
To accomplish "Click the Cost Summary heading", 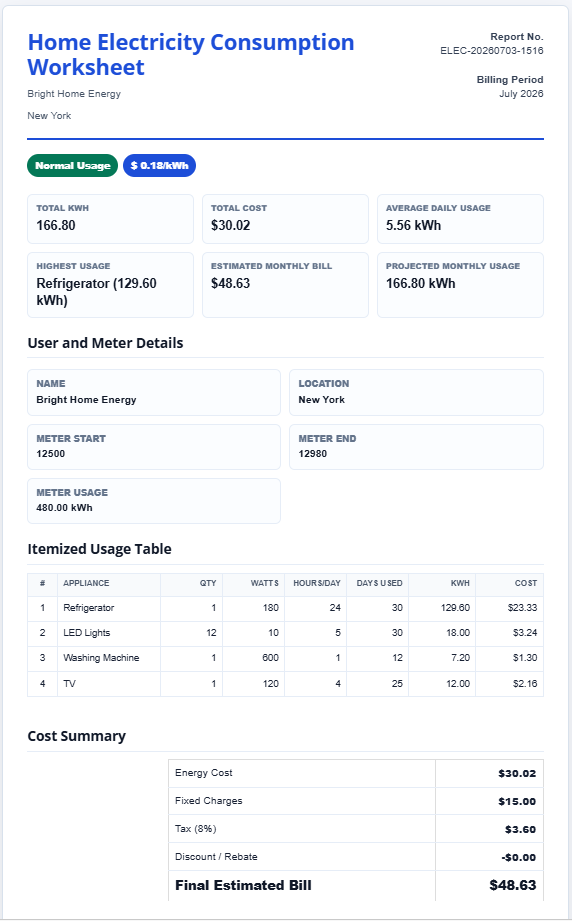I will pos(77,736).
